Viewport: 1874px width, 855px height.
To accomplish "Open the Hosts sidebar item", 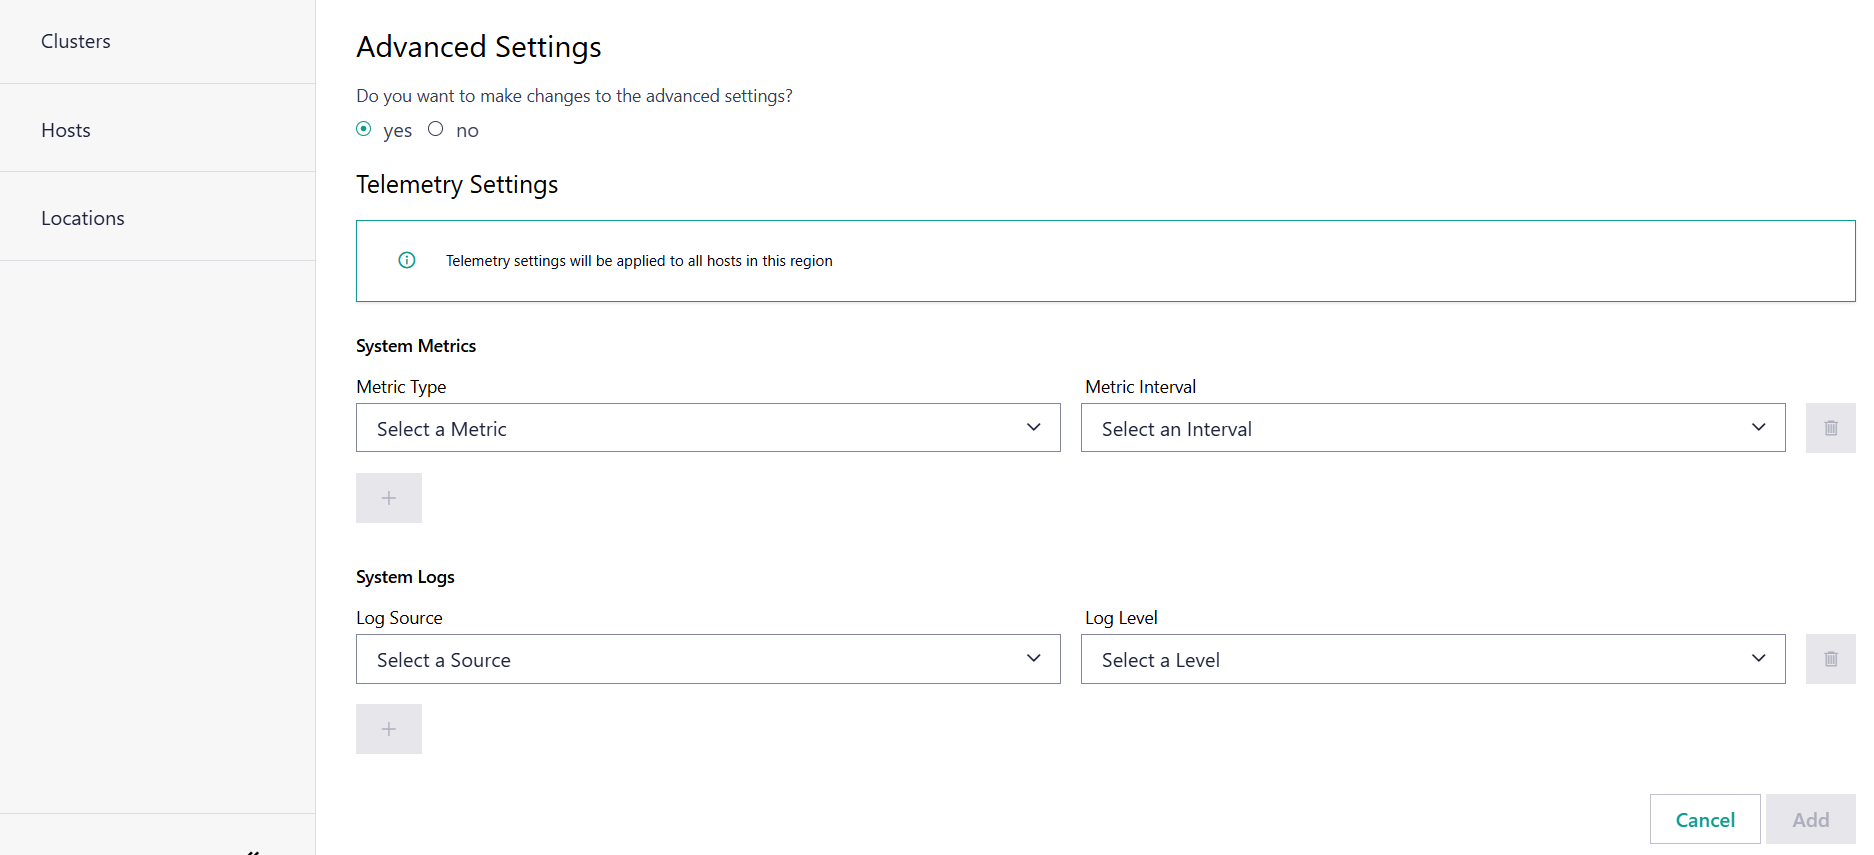I will click(66, 130).
